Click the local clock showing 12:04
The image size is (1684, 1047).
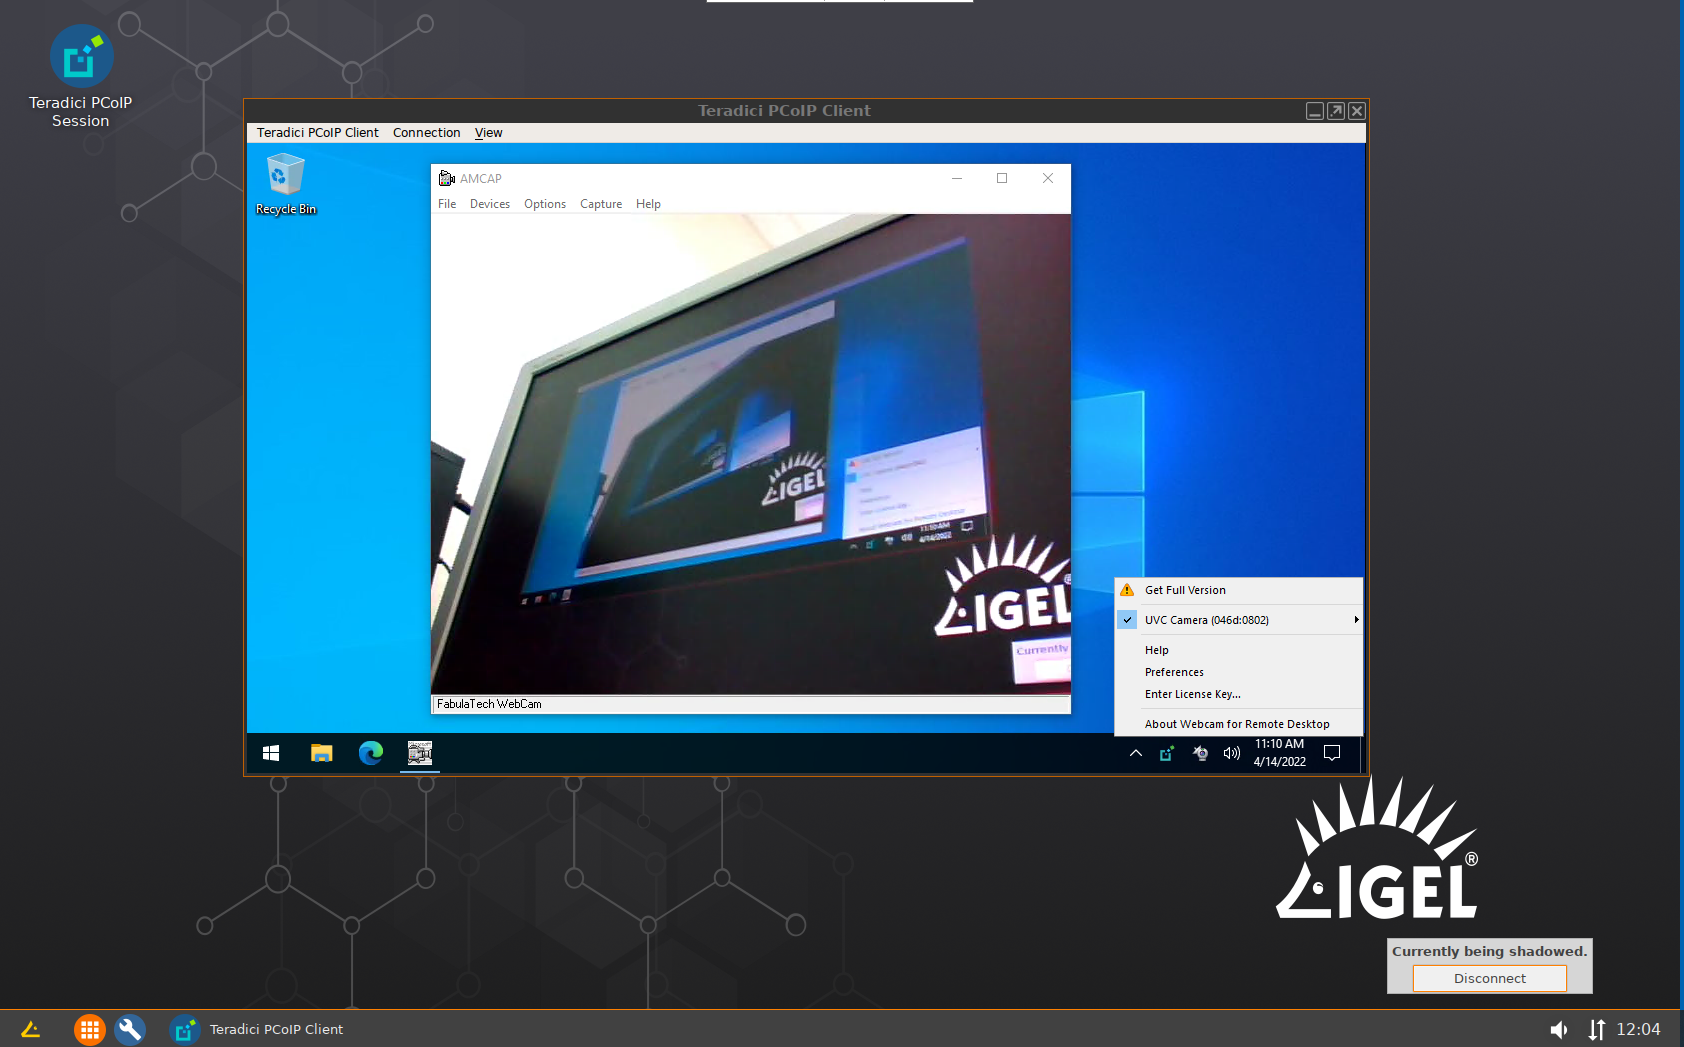1638,1029
